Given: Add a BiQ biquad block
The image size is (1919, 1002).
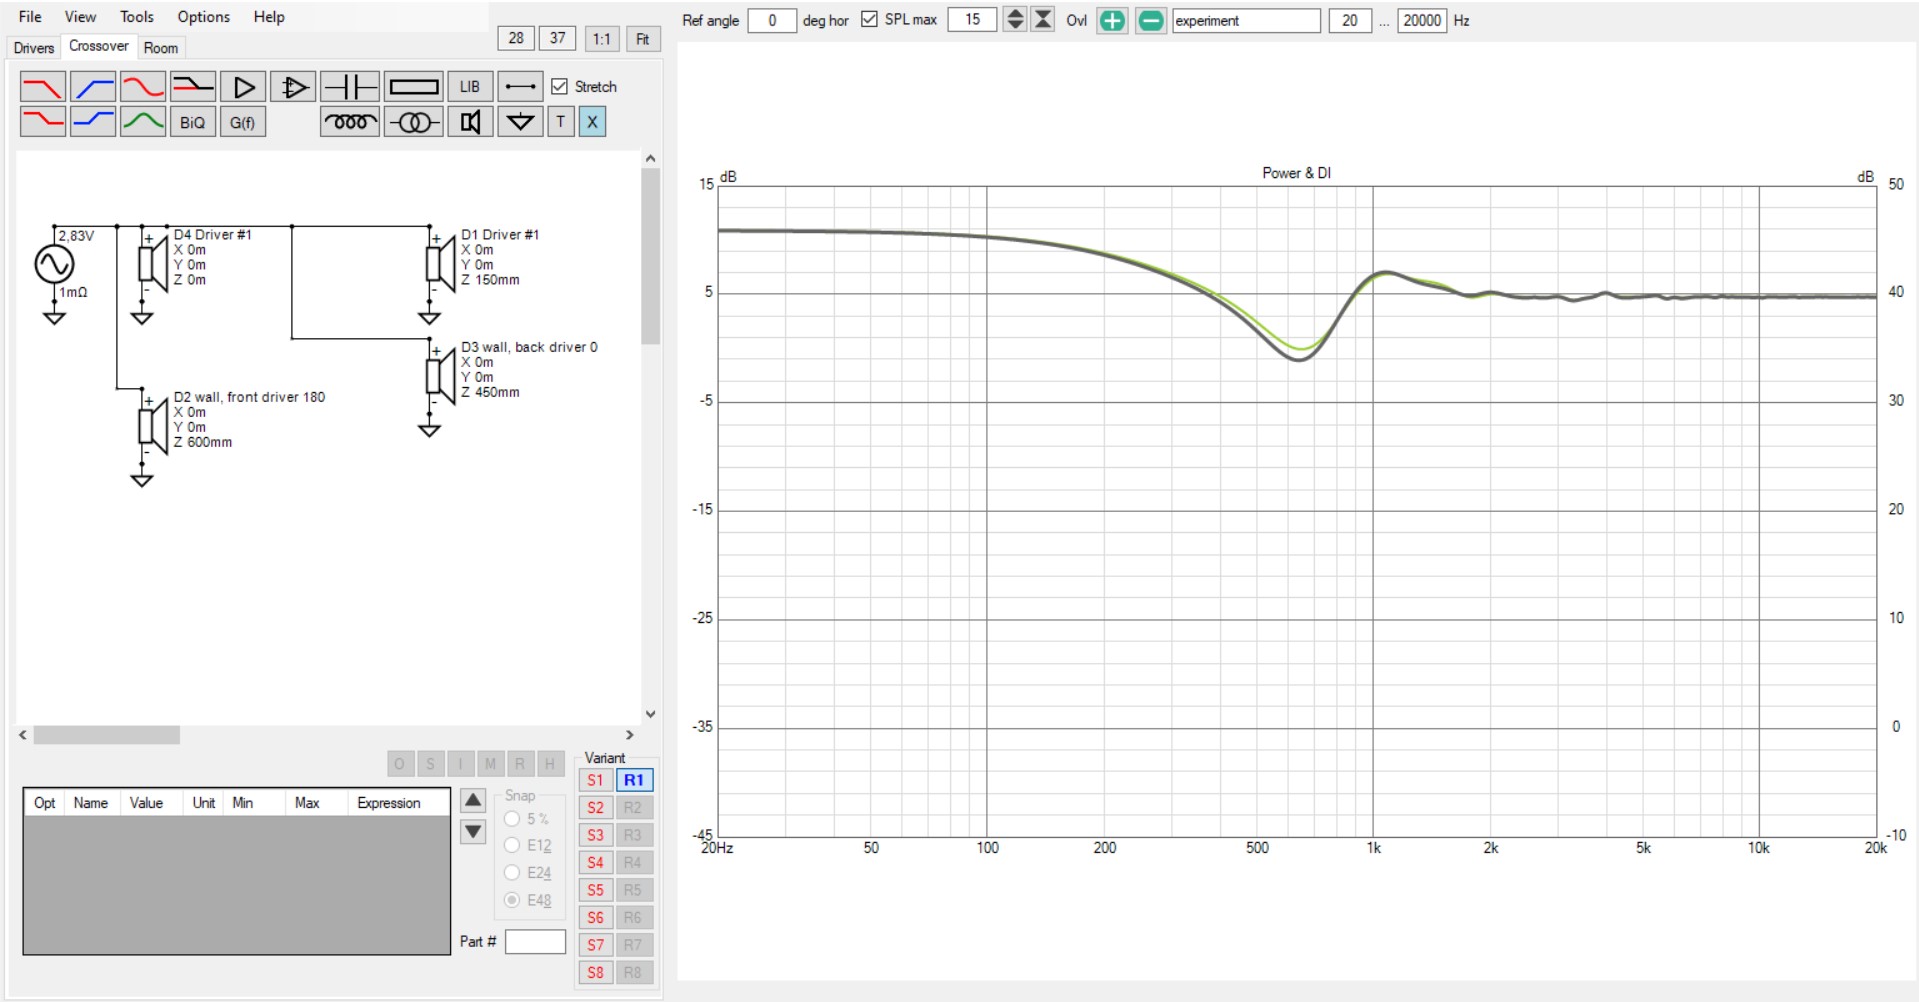Looking at the screenshot, I should point(193,122).
